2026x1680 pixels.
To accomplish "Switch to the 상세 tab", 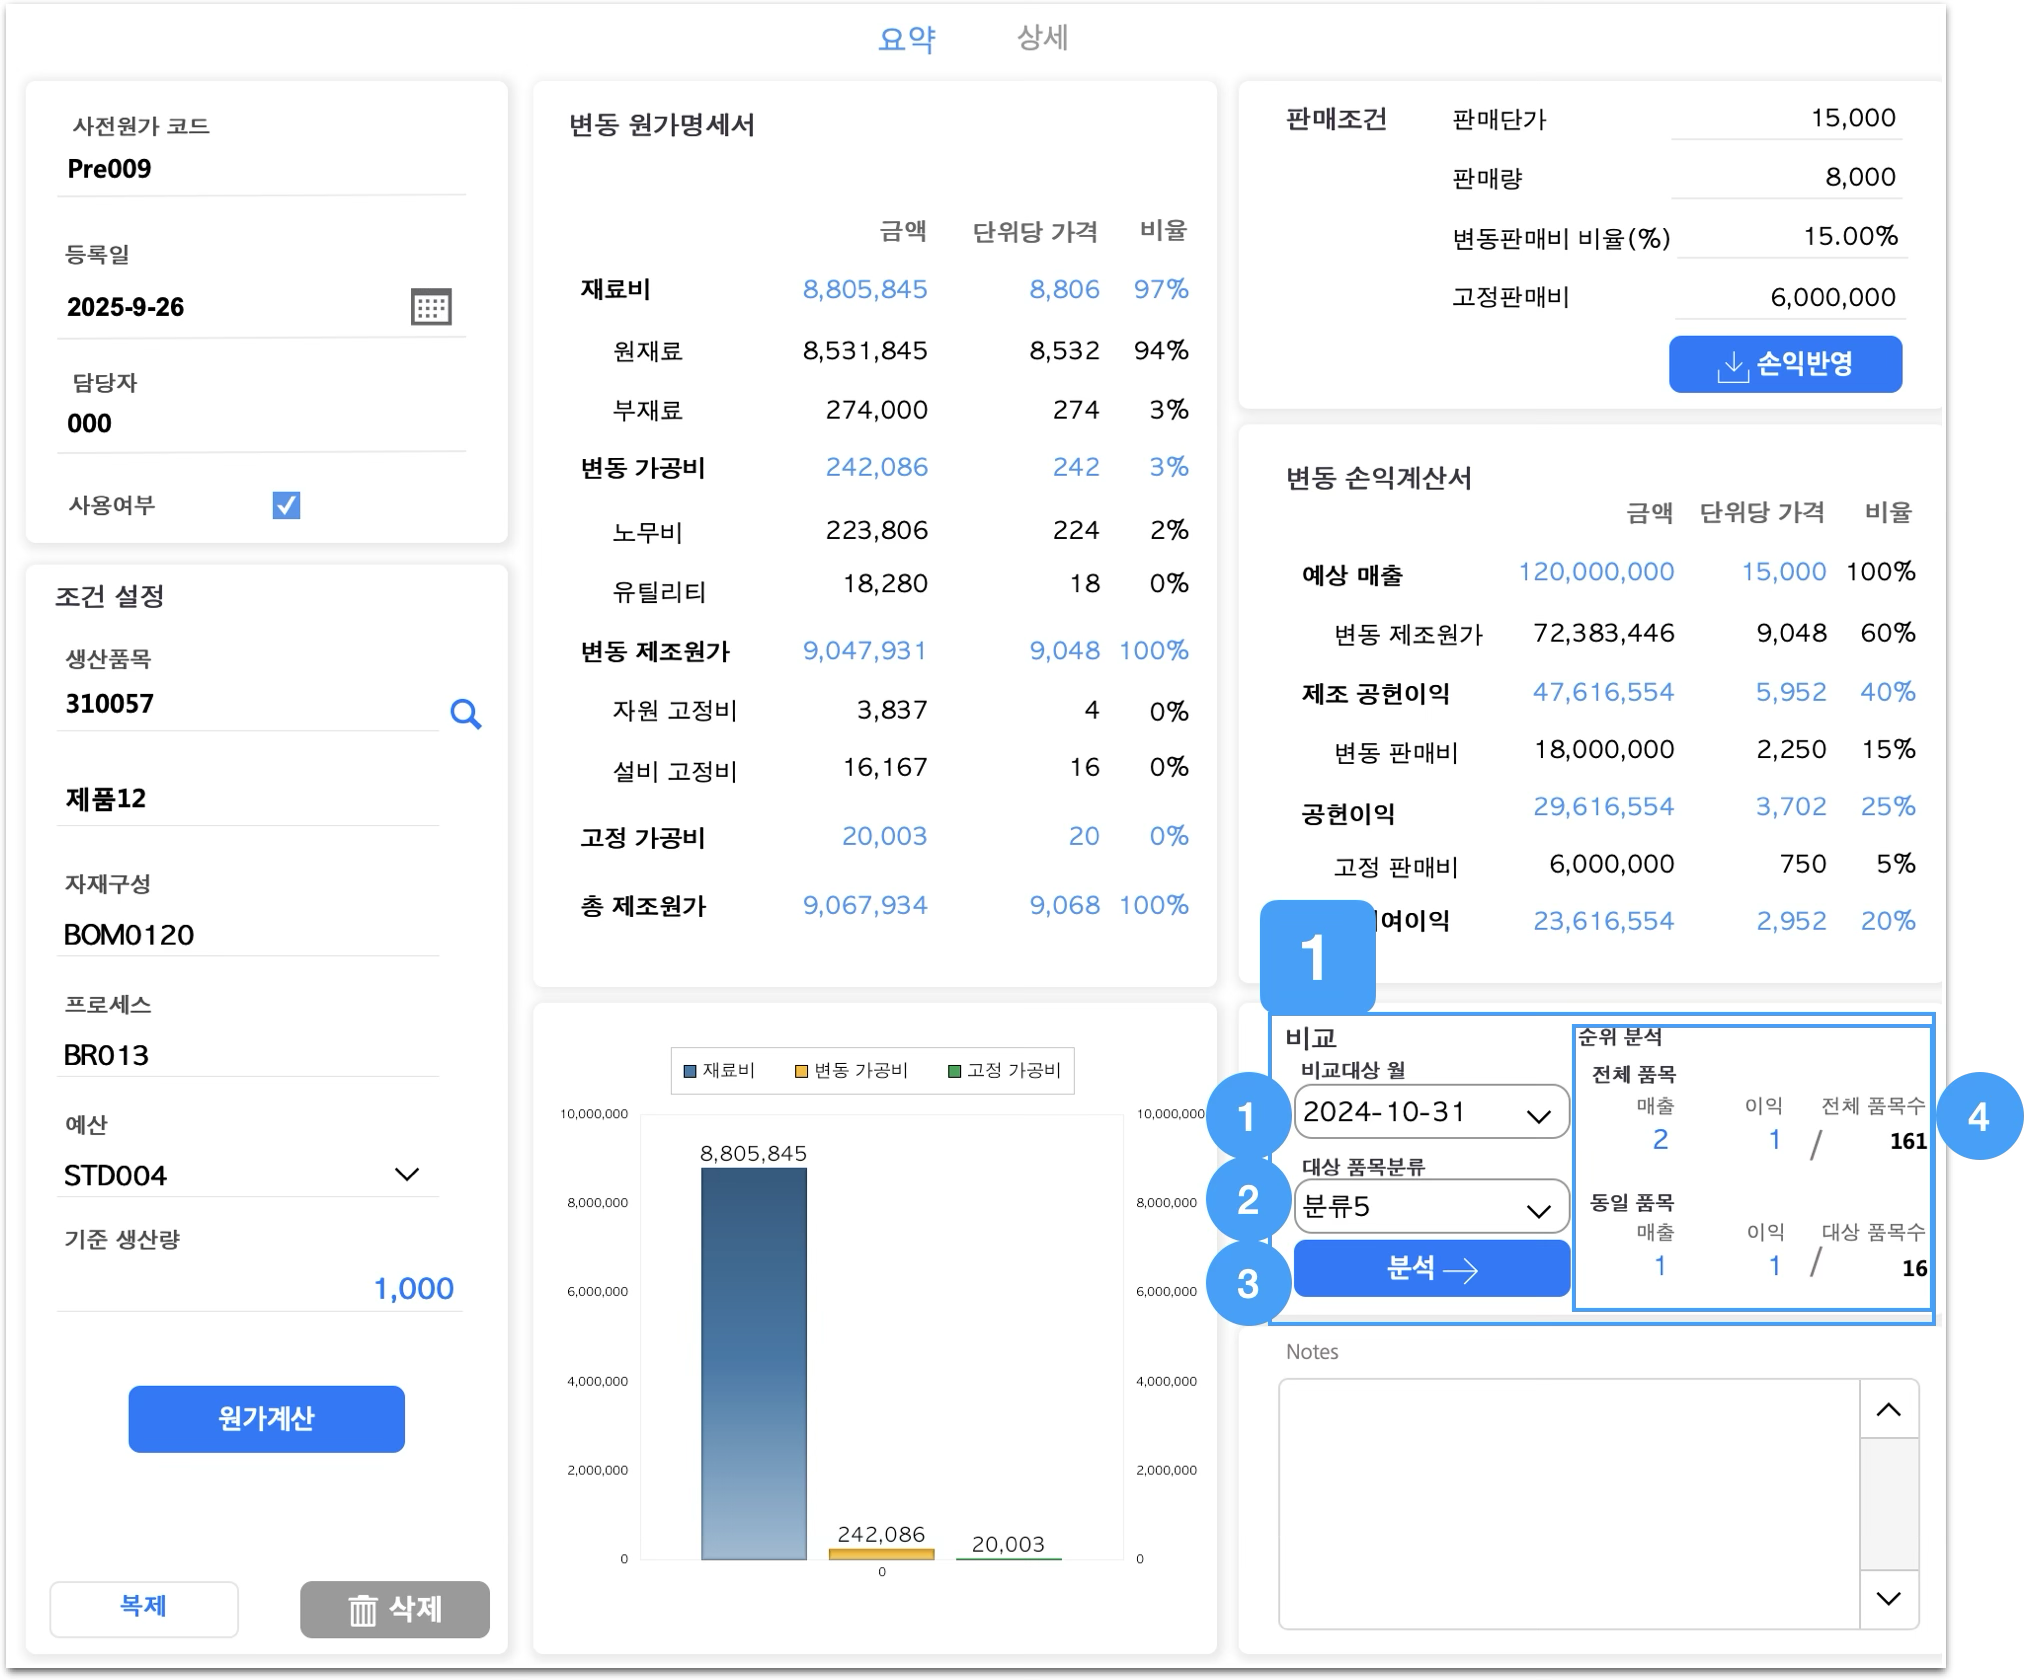I will (1042, 38).
